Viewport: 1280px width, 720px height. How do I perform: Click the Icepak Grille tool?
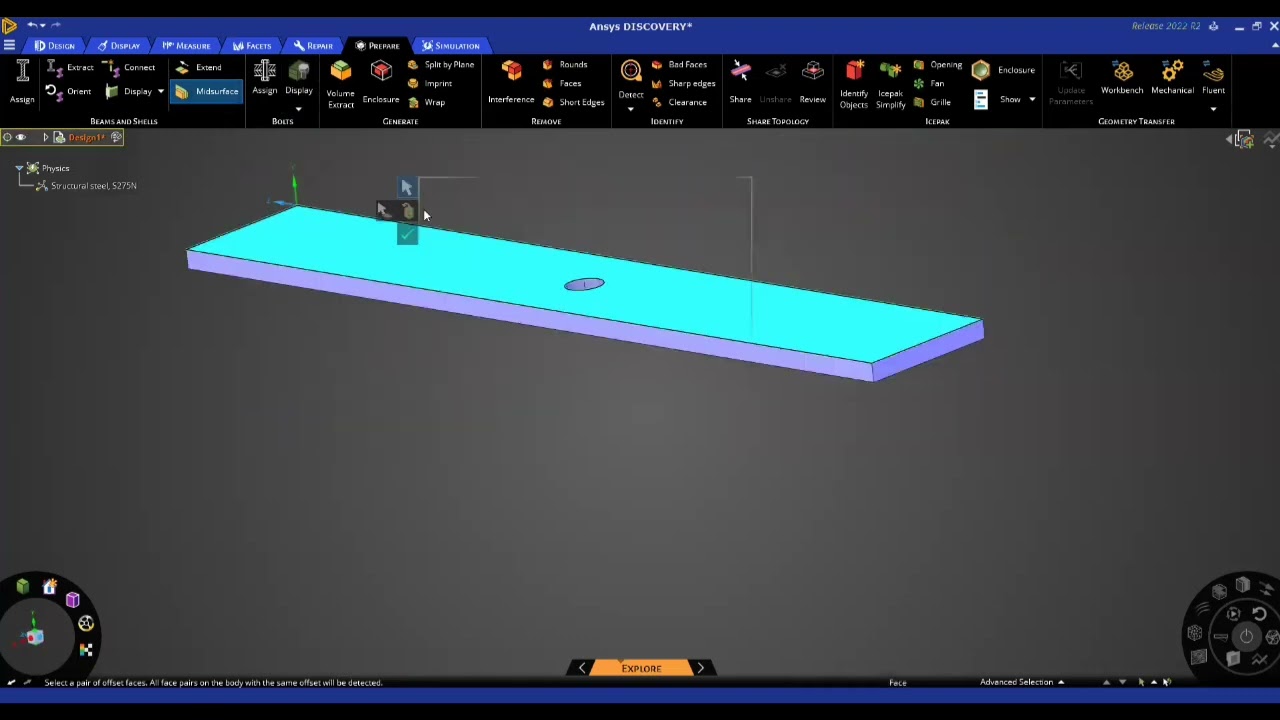[x=932, y=103]
